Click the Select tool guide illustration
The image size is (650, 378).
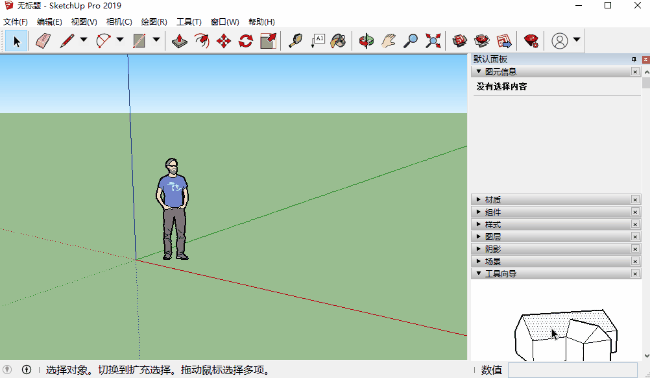click(566, 335)
